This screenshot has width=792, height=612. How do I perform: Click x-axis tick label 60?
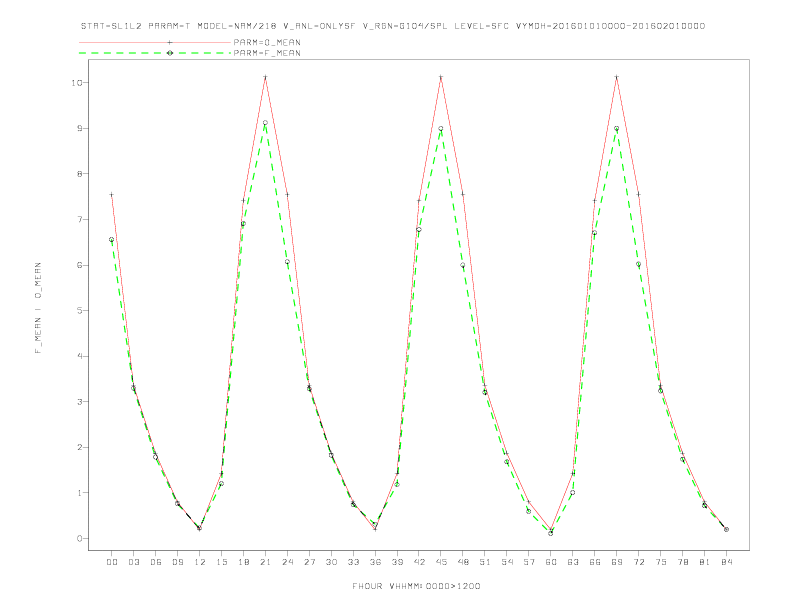551,562
